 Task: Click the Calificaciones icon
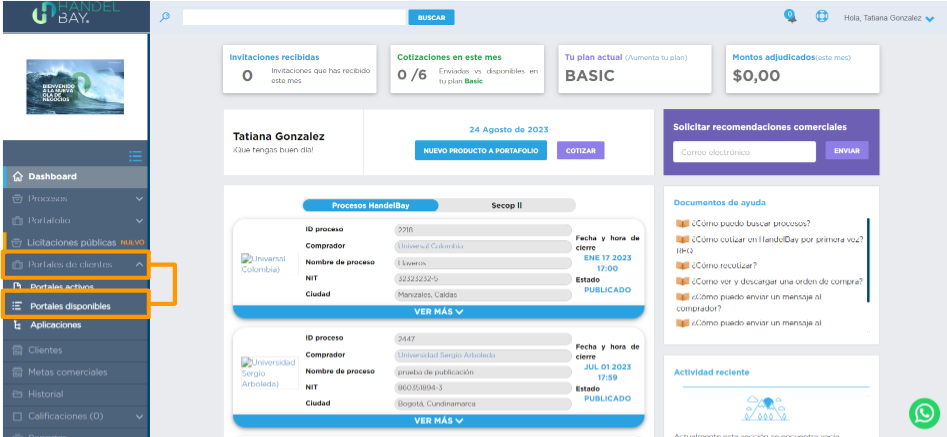(17, 416)
